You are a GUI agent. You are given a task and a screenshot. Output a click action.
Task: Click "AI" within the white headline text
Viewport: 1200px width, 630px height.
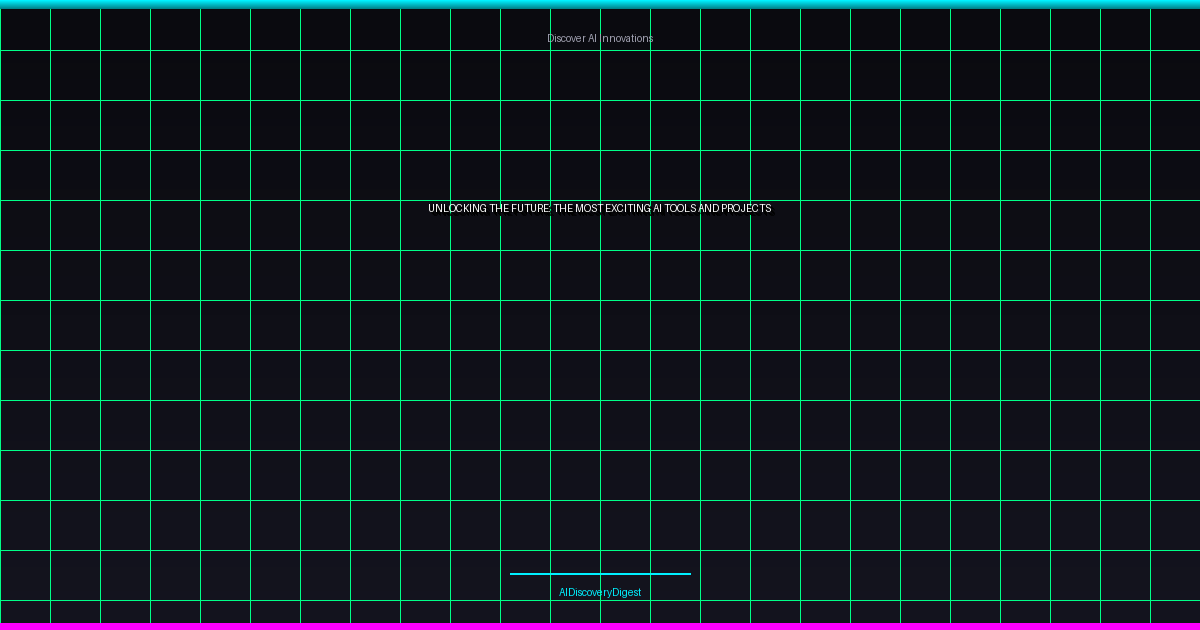[657, 208]
